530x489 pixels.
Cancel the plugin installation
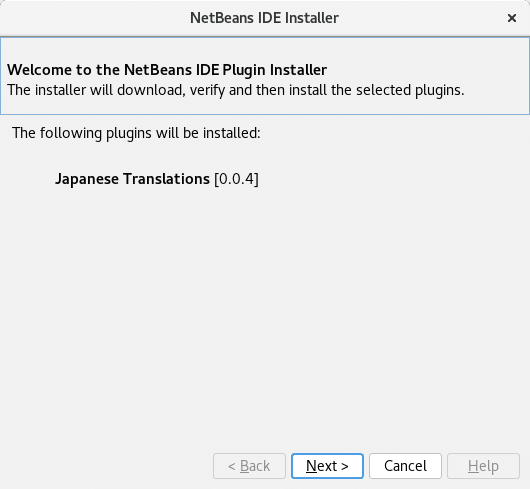405,466
